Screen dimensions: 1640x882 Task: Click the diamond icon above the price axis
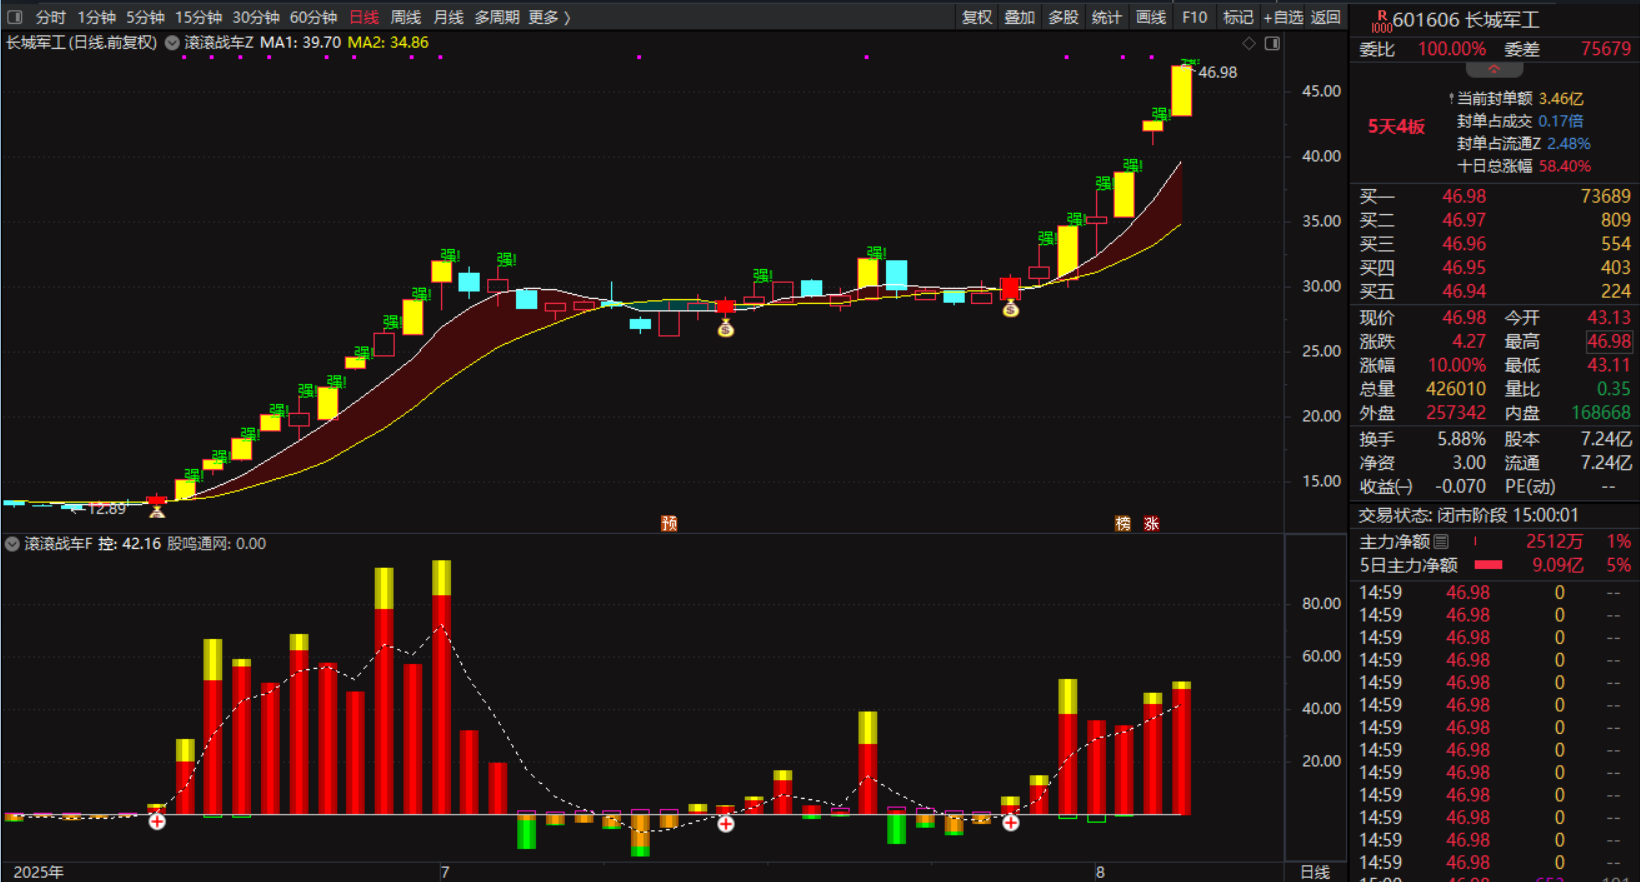click(1248, 43)
